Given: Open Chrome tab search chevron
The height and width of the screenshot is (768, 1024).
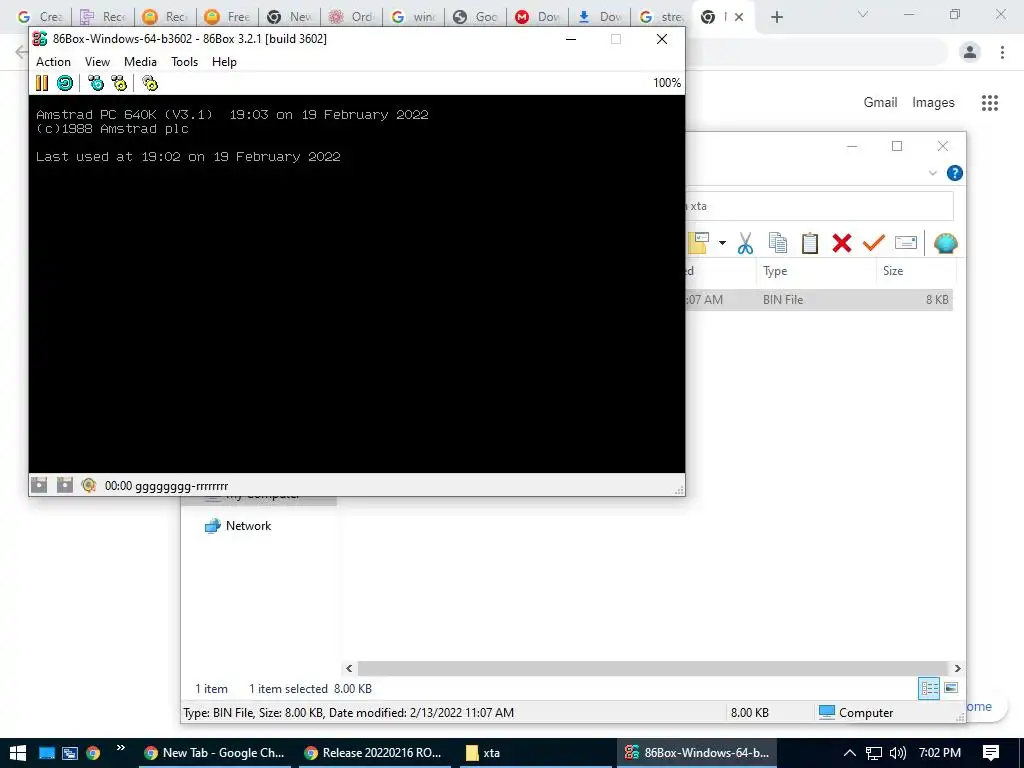Looking at the screenshot, I should pyautogui.click(x=863, y=14).
